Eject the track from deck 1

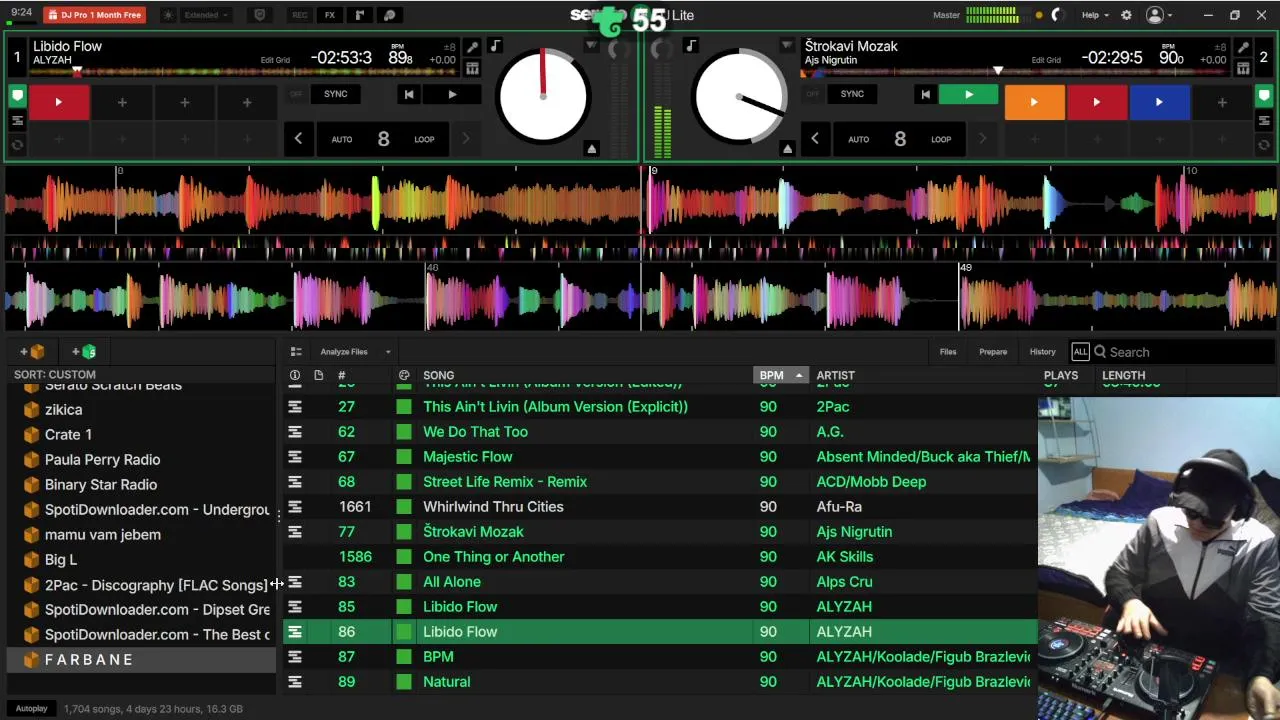tap(591, 148)
